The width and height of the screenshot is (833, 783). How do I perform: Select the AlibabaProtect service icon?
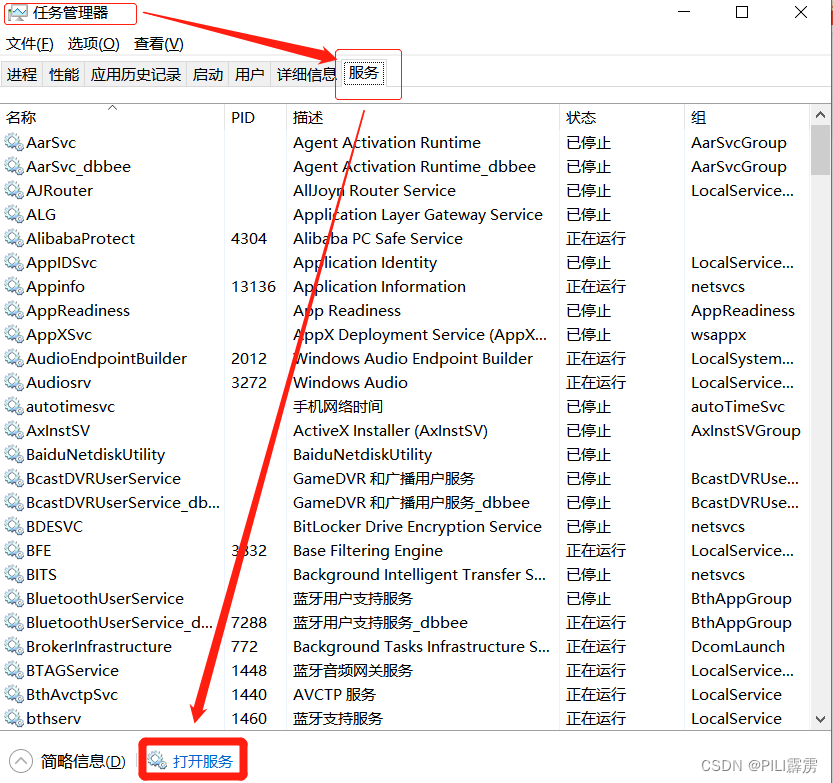[14, 238]
